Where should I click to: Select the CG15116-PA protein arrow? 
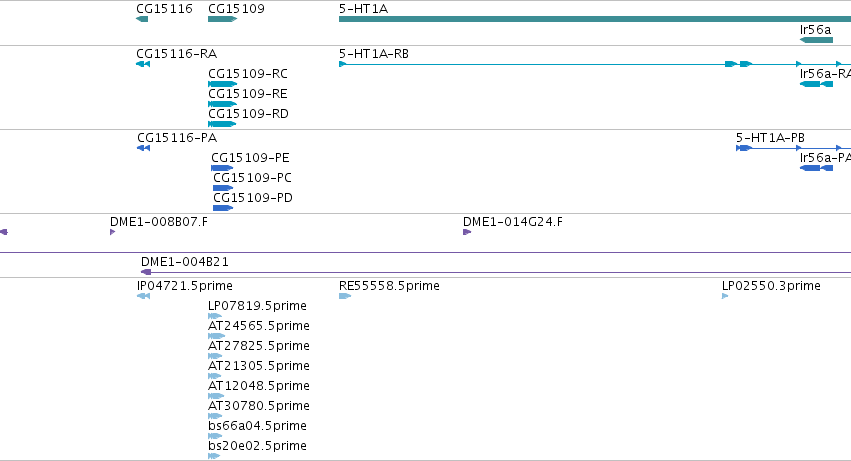(x=143, y=148)
